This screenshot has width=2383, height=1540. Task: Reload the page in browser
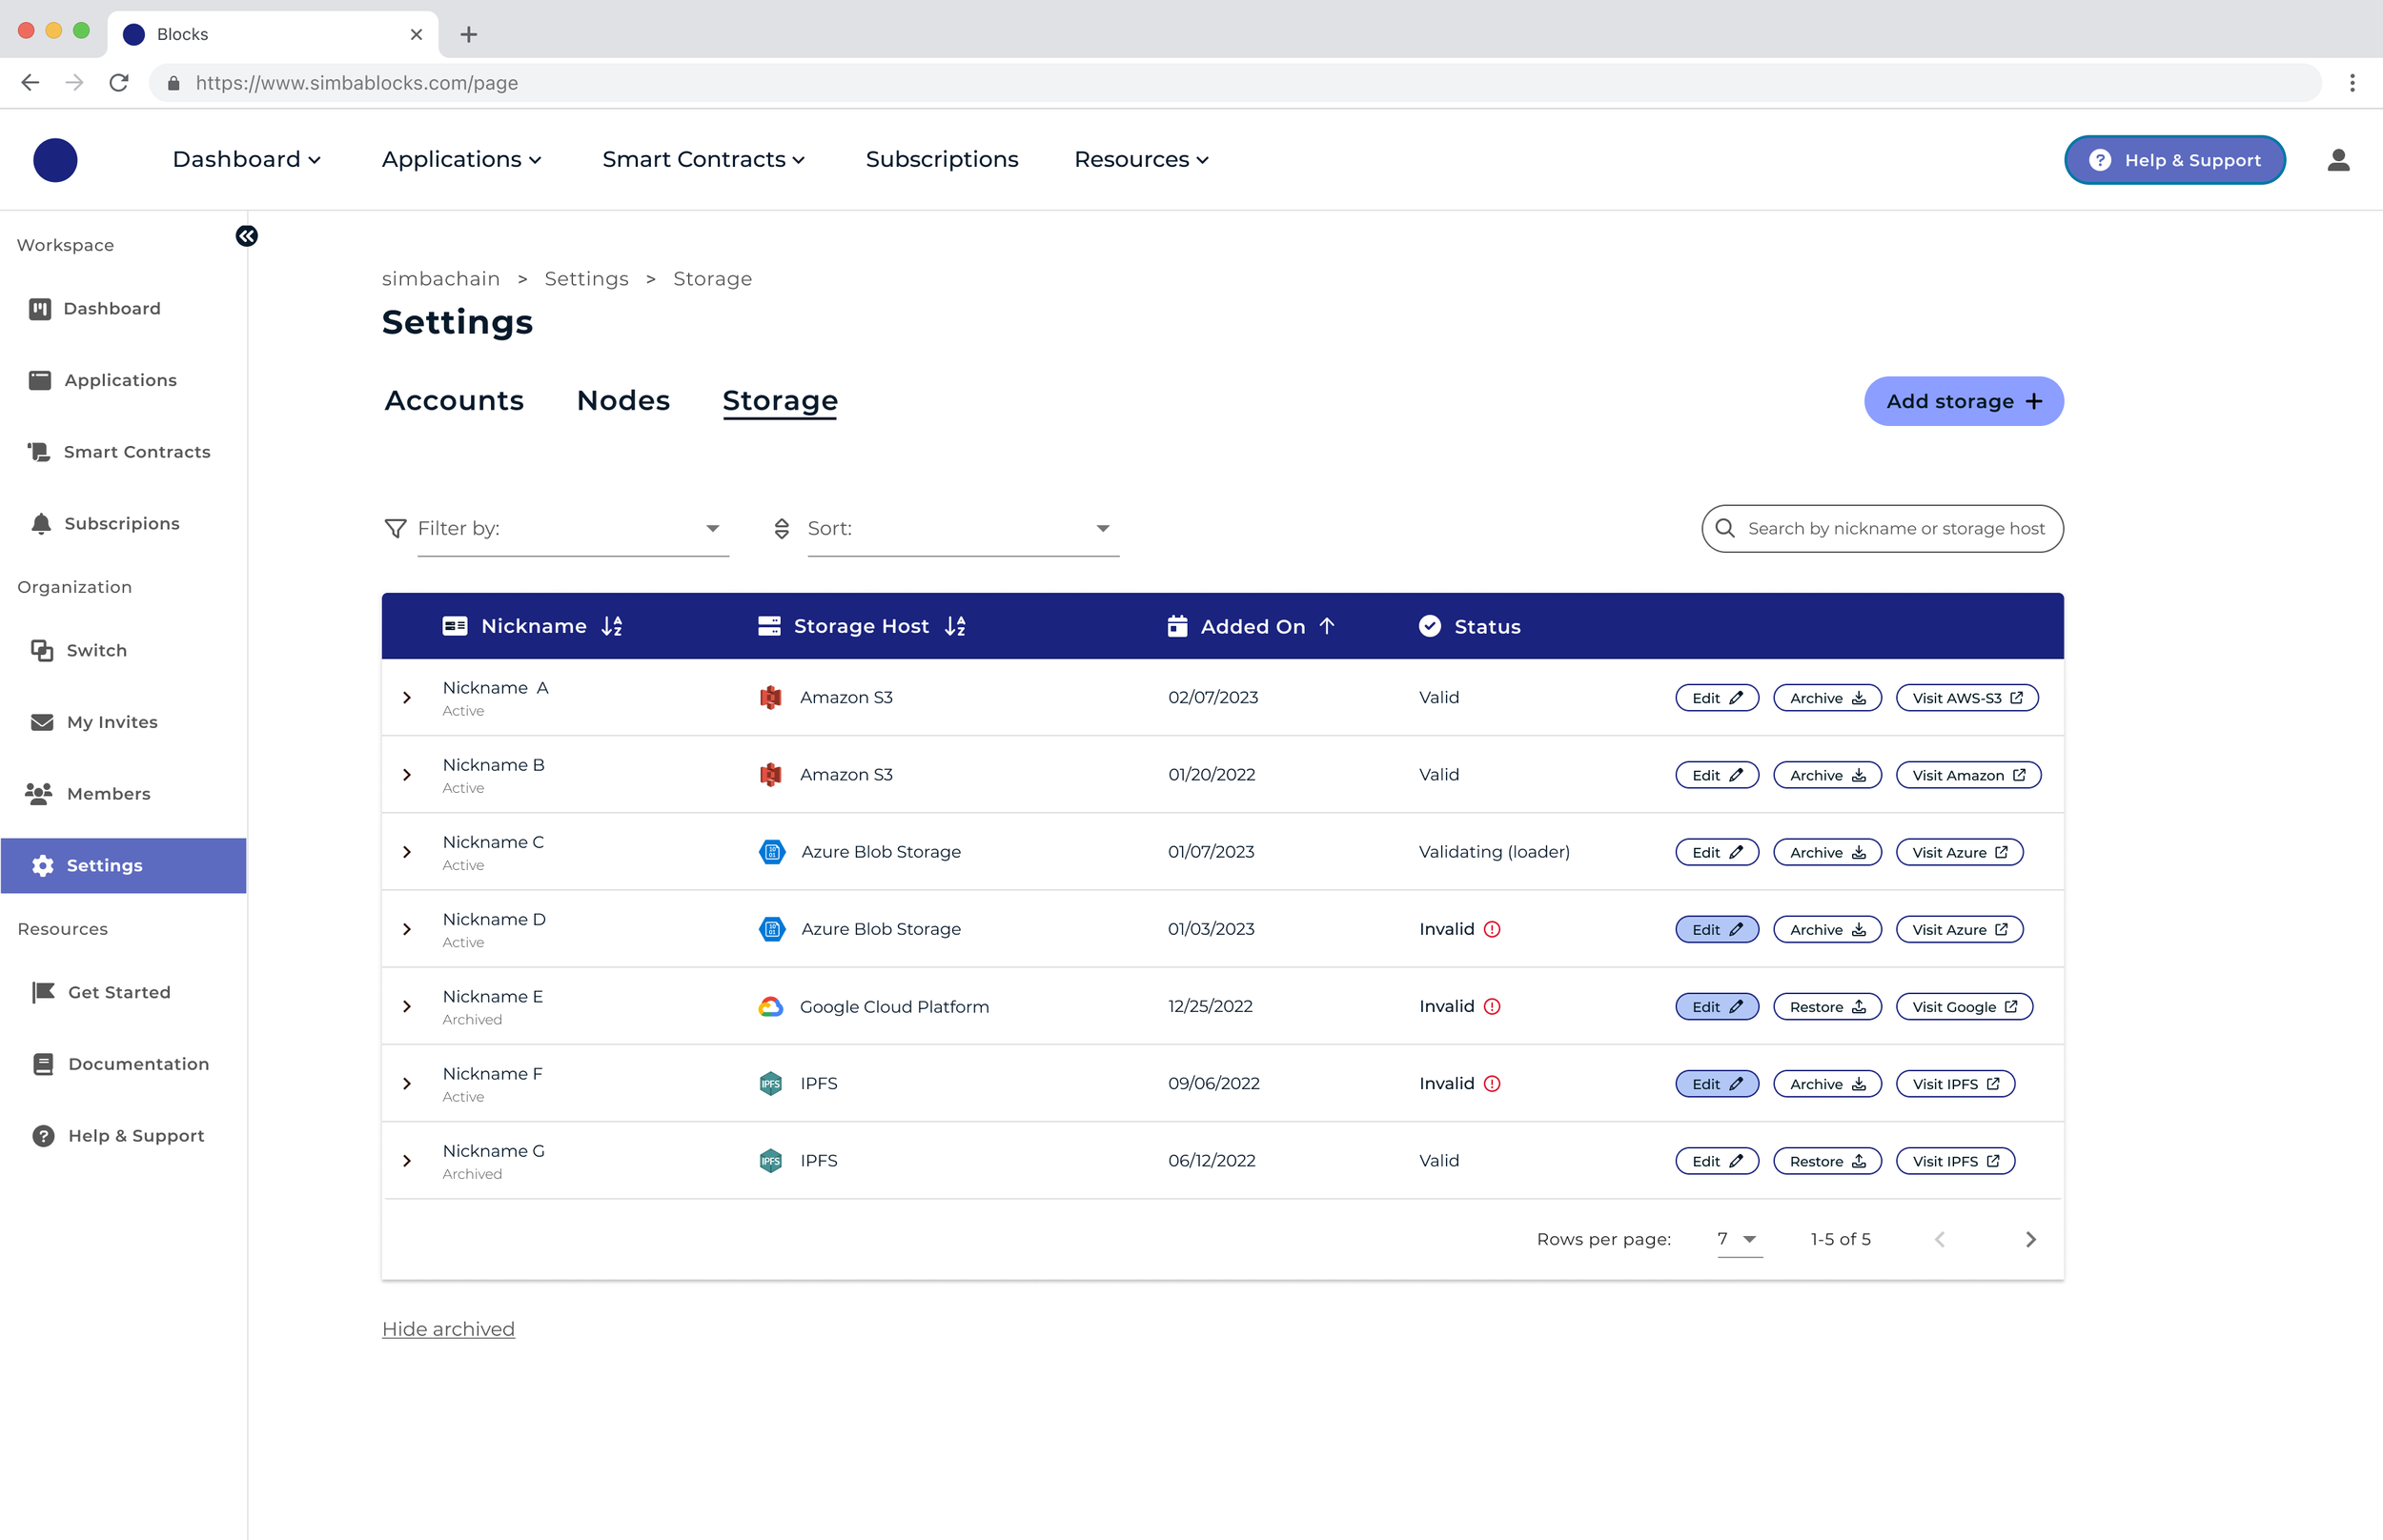119,83
